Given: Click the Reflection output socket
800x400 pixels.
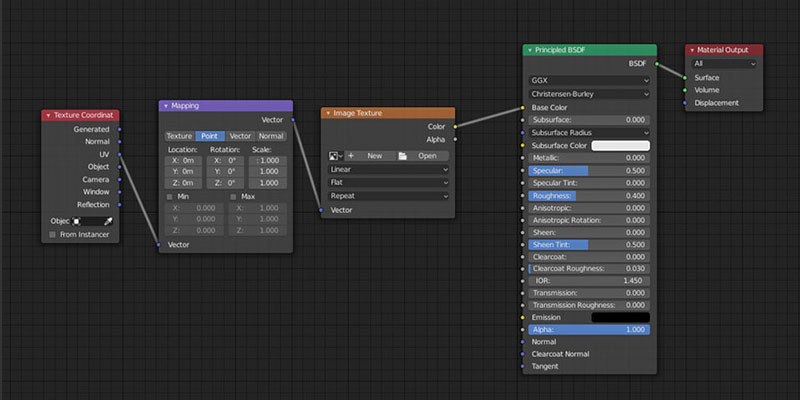Looking at the screenshot, I should tap(119, 205).
